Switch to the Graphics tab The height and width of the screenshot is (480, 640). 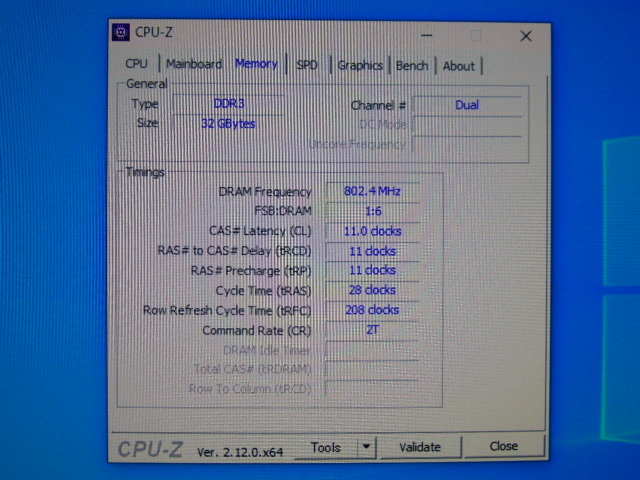click(360, 65)
